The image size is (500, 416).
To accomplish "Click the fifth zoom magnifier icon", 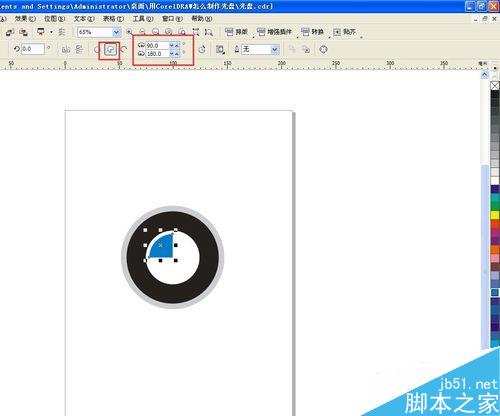I will pos(182,32).
